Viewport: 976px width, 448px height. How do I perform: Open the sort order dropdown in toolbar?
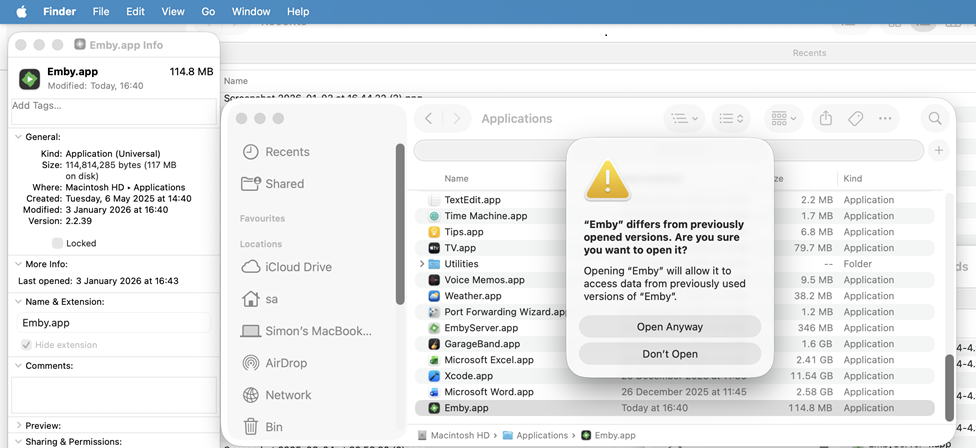click(x=731, y=118)
